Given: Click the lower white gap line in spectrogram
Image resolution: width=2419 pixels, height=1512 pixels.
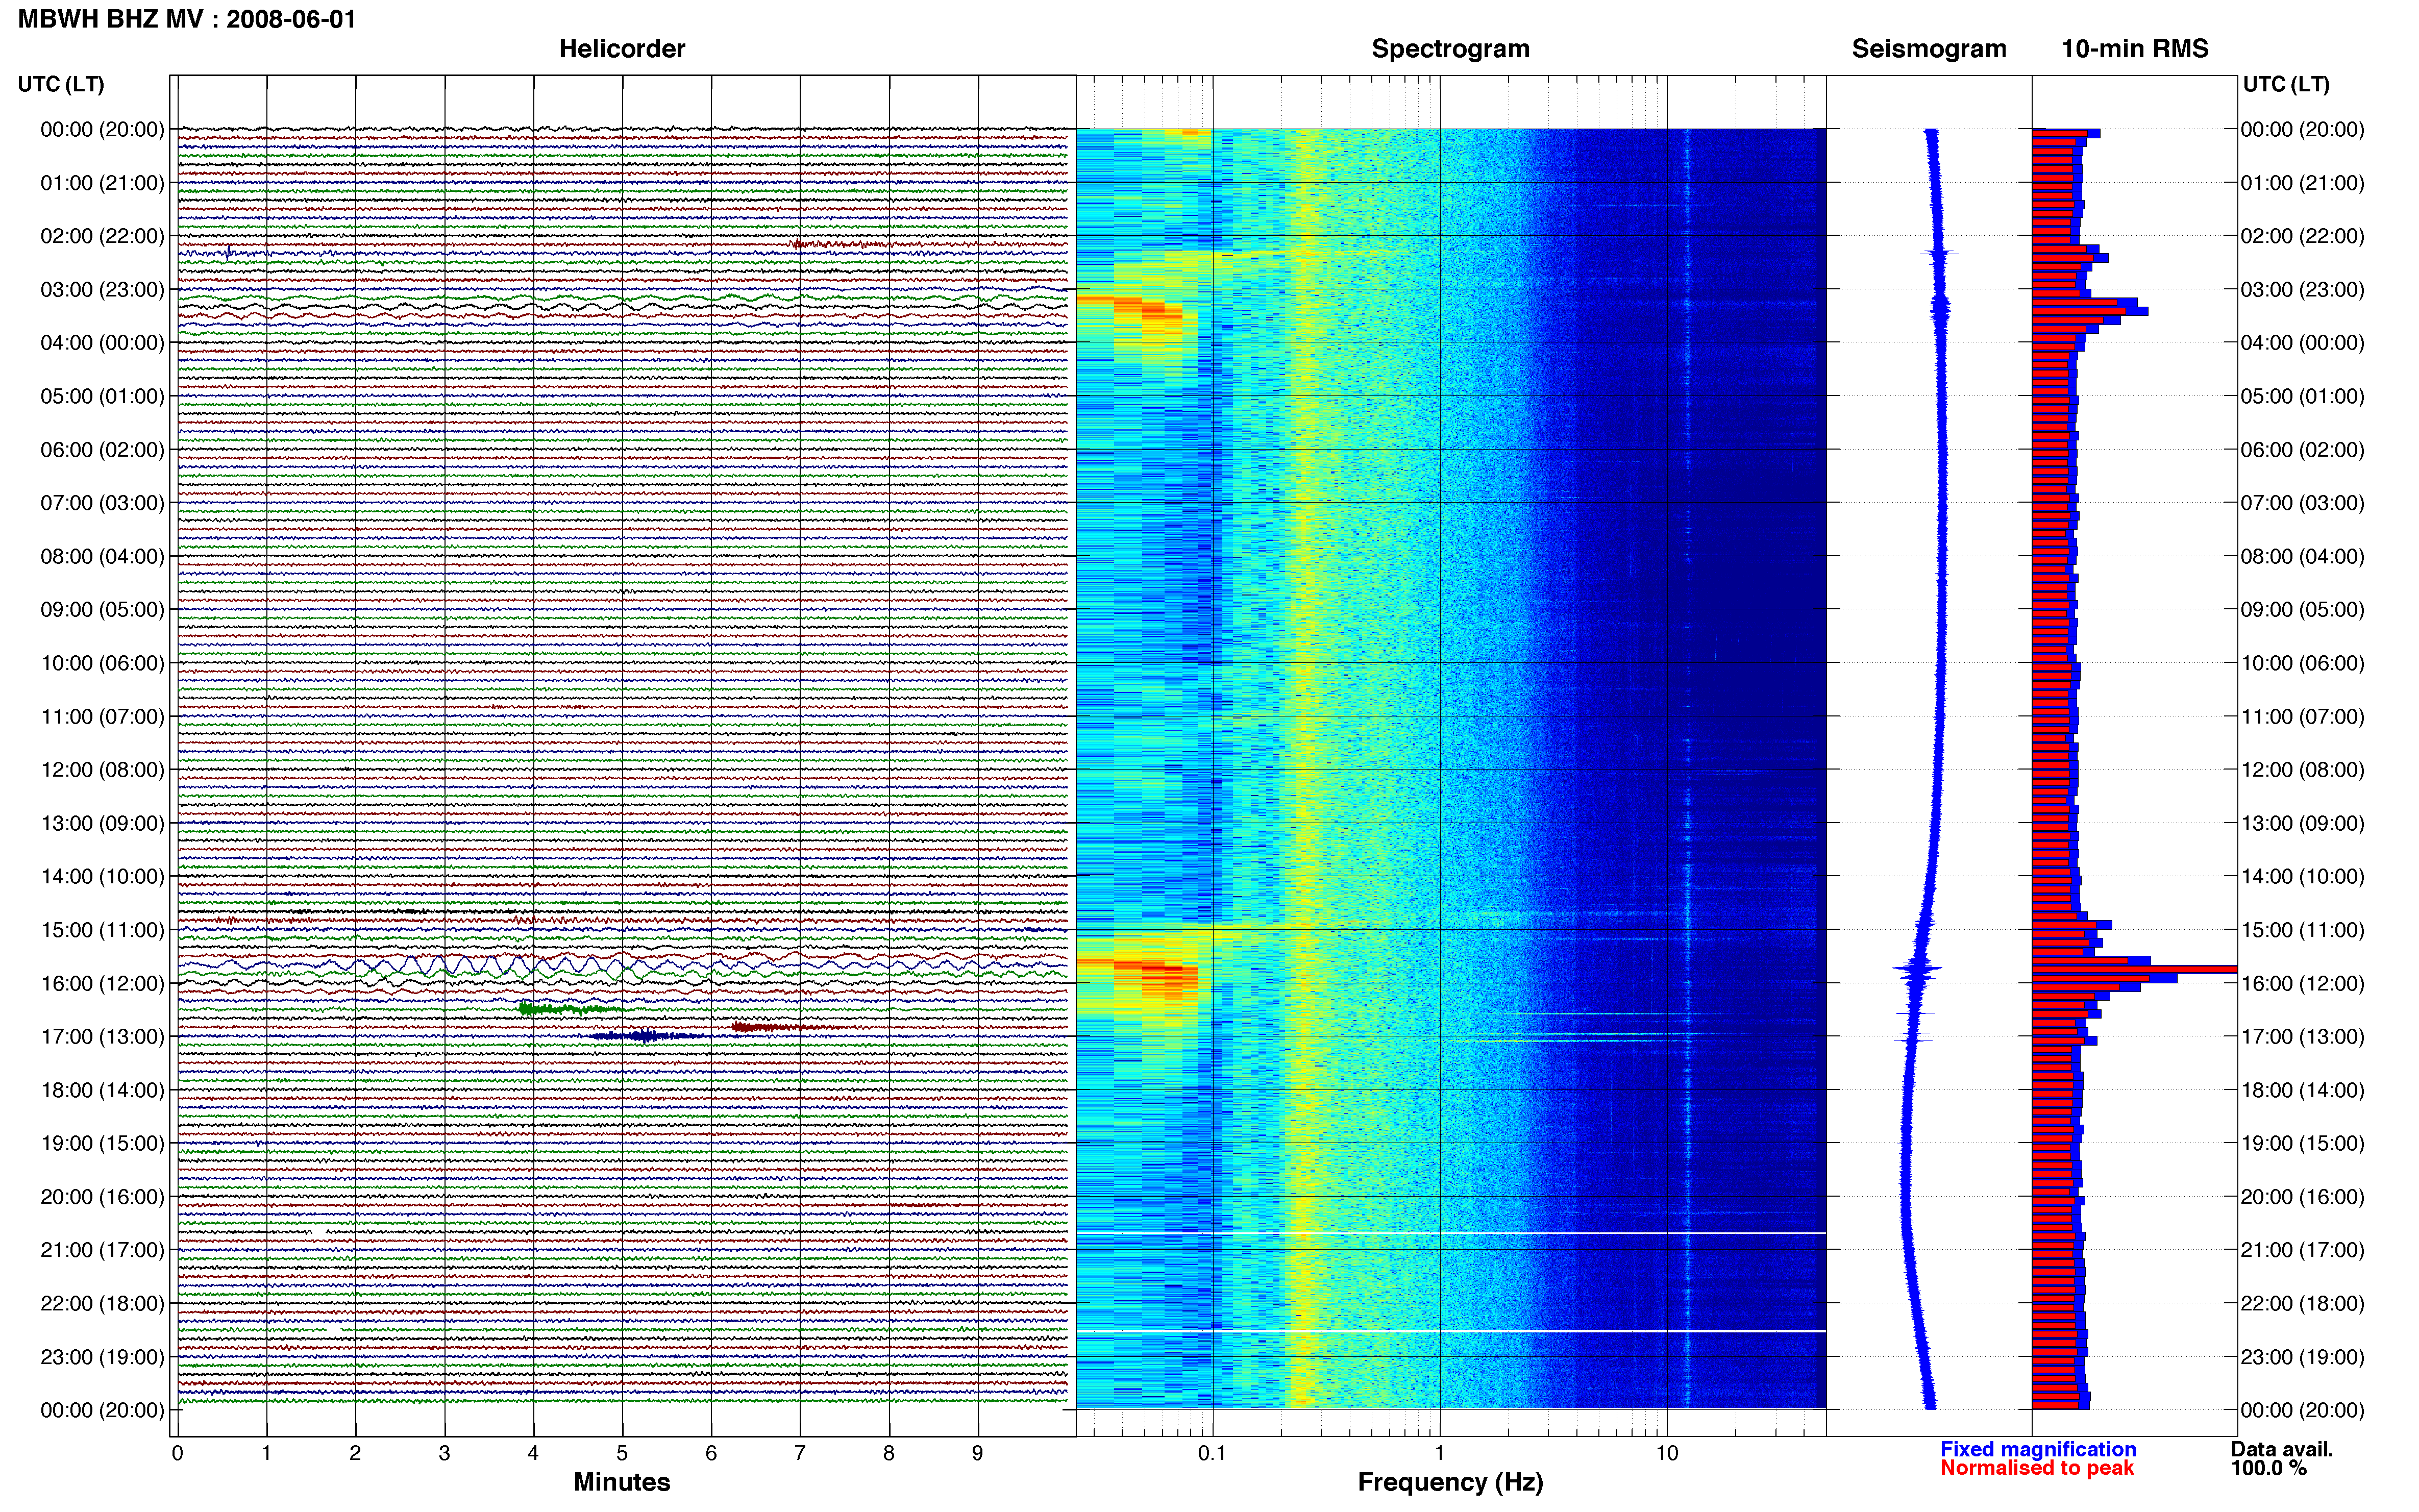Looking at the screenshot, I should (x=1451, y=1331).
